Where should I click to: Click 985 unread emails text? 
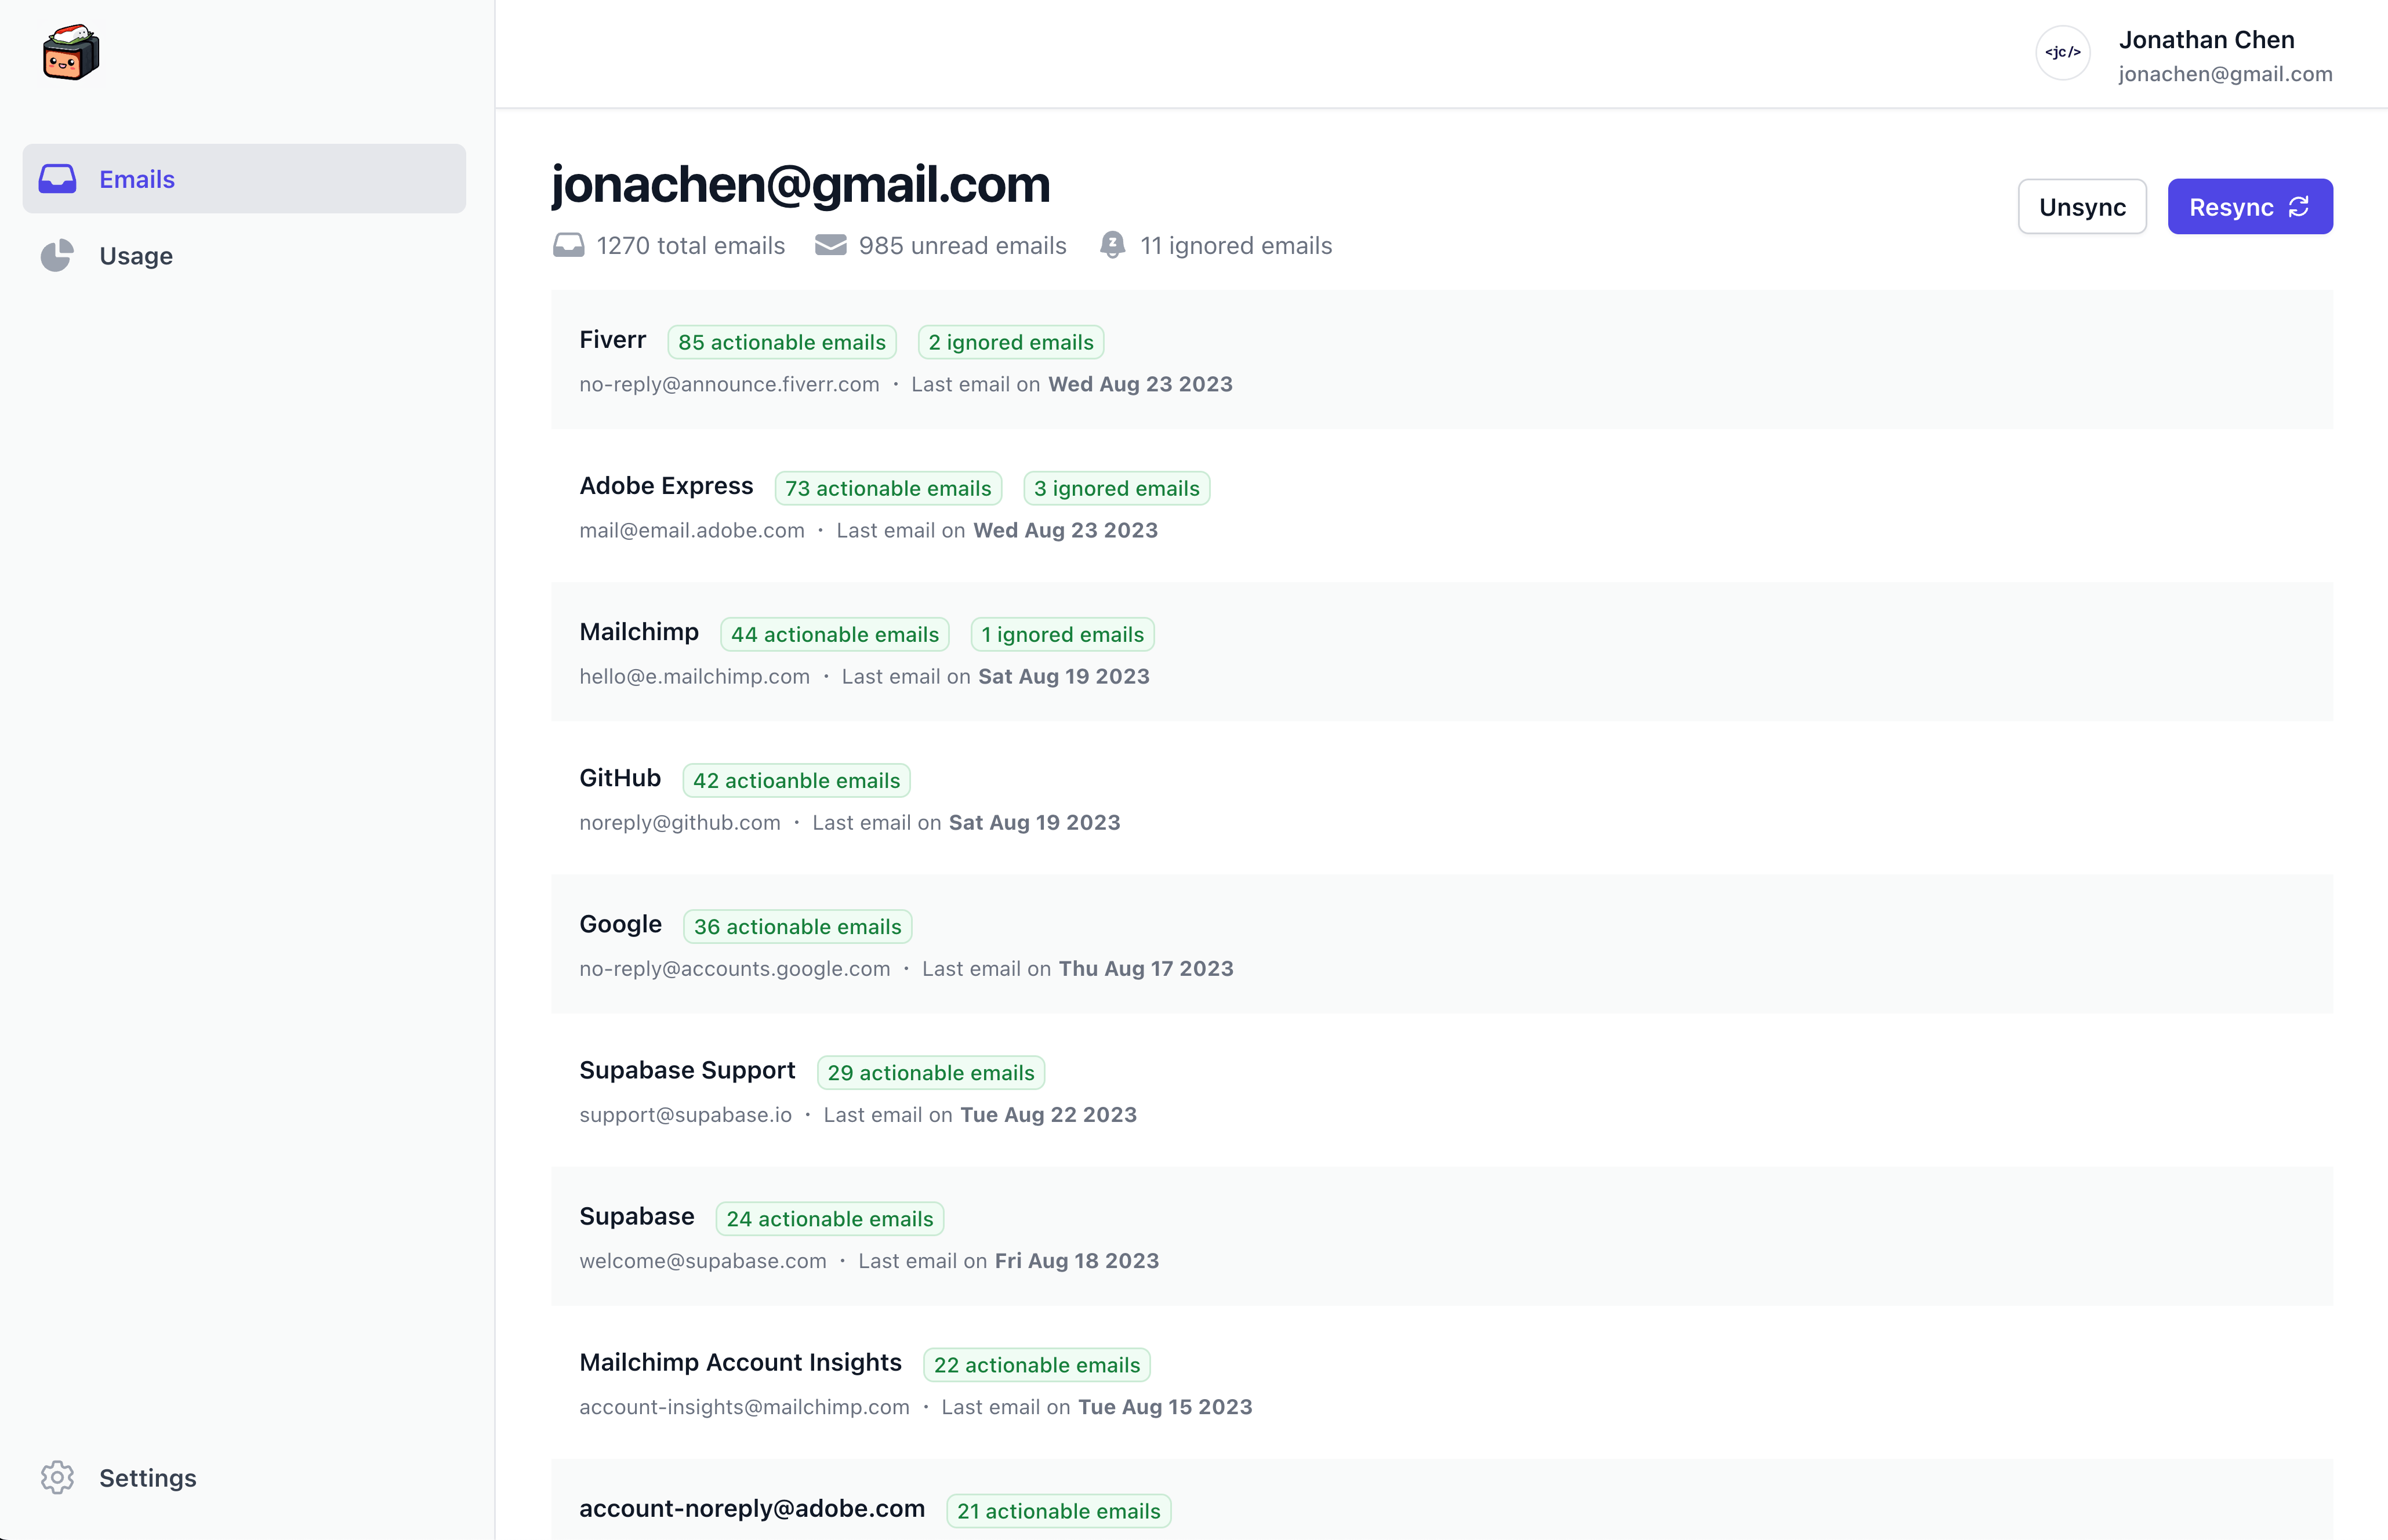[x=962, y=245]
